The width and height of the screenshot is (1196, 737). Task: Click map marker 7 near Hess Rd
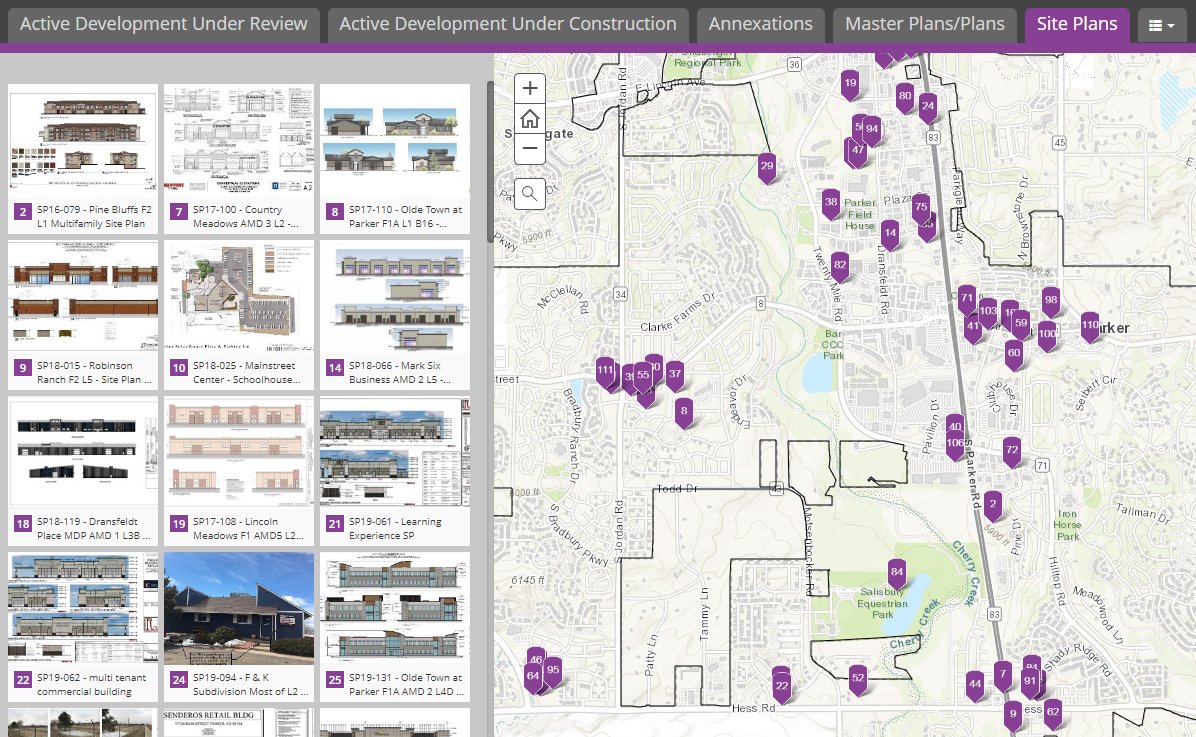[x=1003, y=676]
